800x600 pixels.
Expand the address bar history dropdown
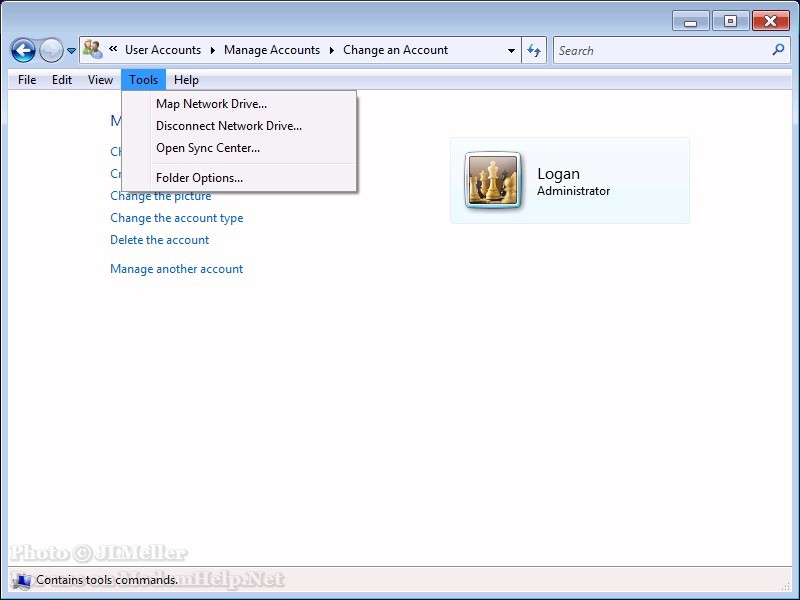click(511, 50)
